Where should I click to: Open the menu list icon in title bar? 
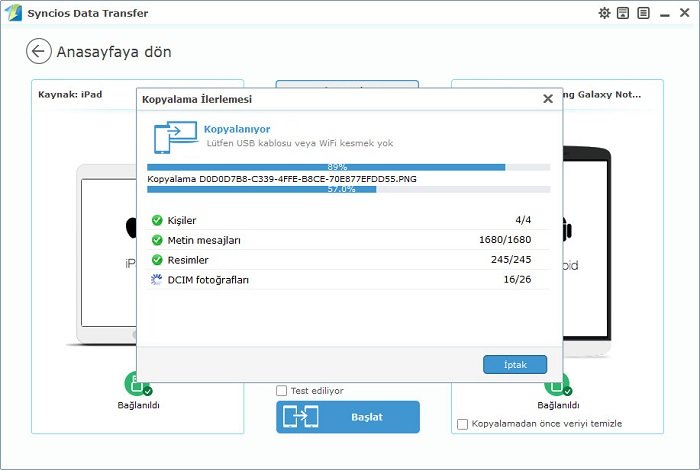(x=643, y=13)
